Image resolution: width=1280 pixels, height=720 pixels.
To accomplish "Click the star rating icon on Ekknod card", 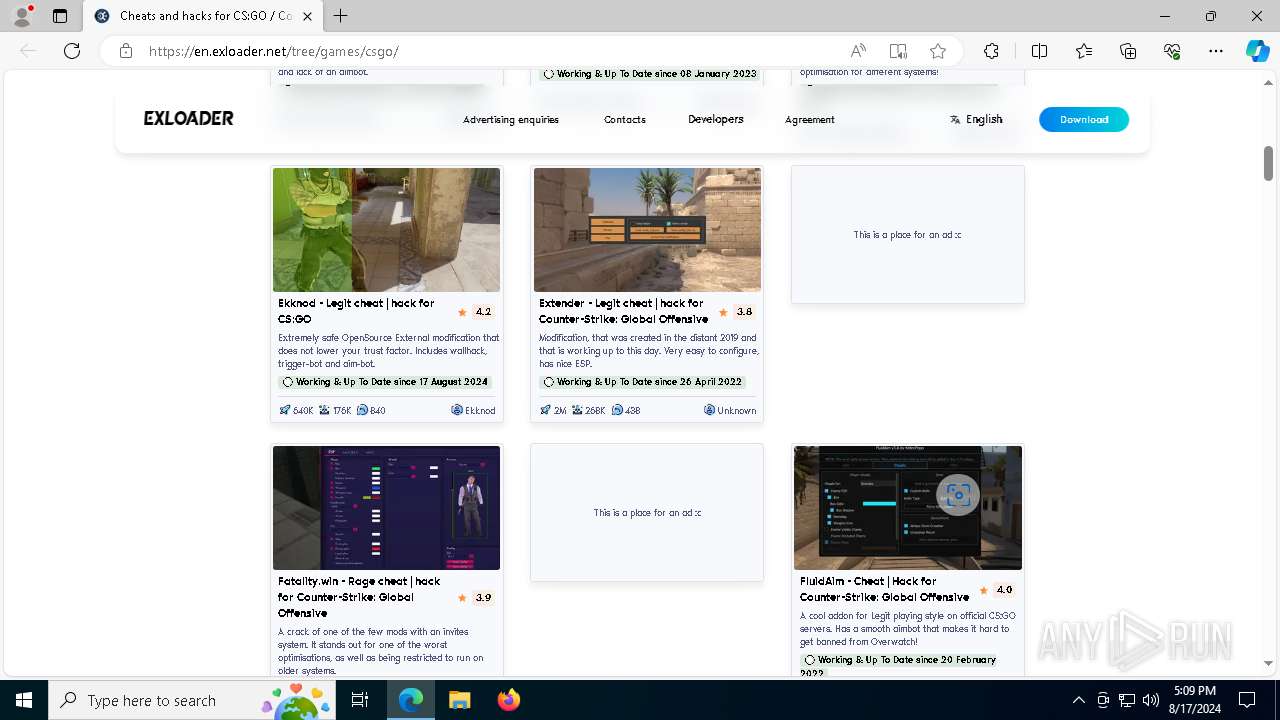I will [462, 312].
